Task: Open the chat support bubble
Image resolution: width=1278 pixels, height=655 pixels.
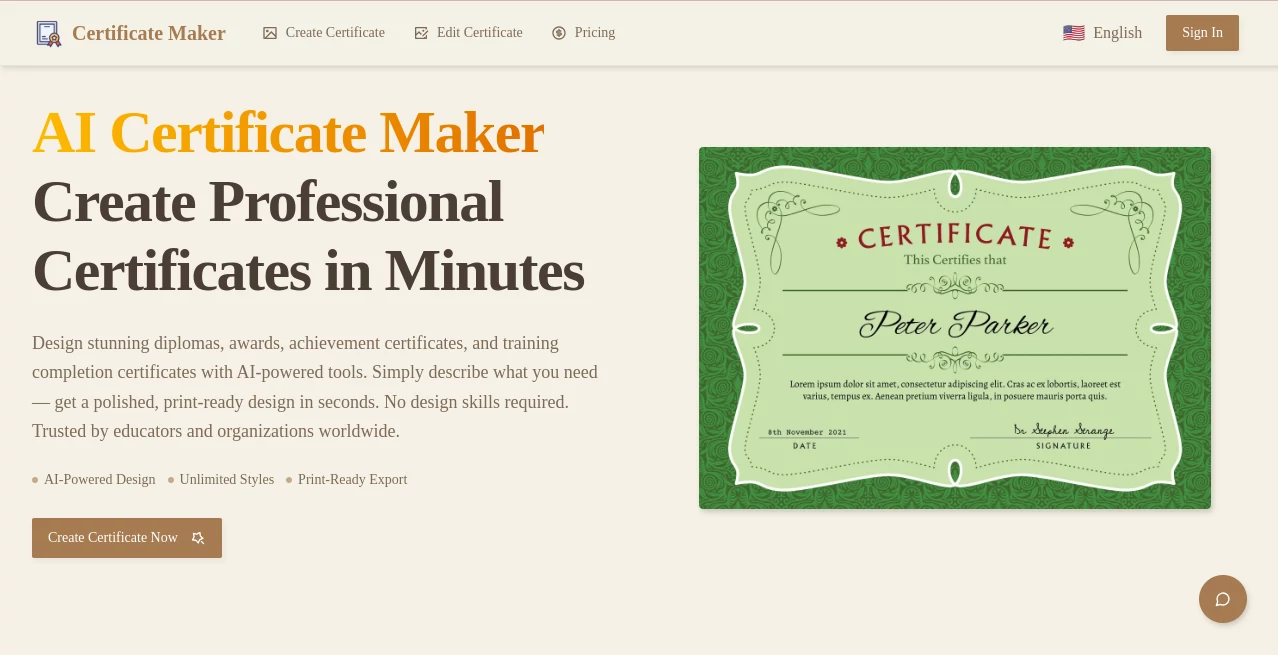Action: click(1222, 598)
